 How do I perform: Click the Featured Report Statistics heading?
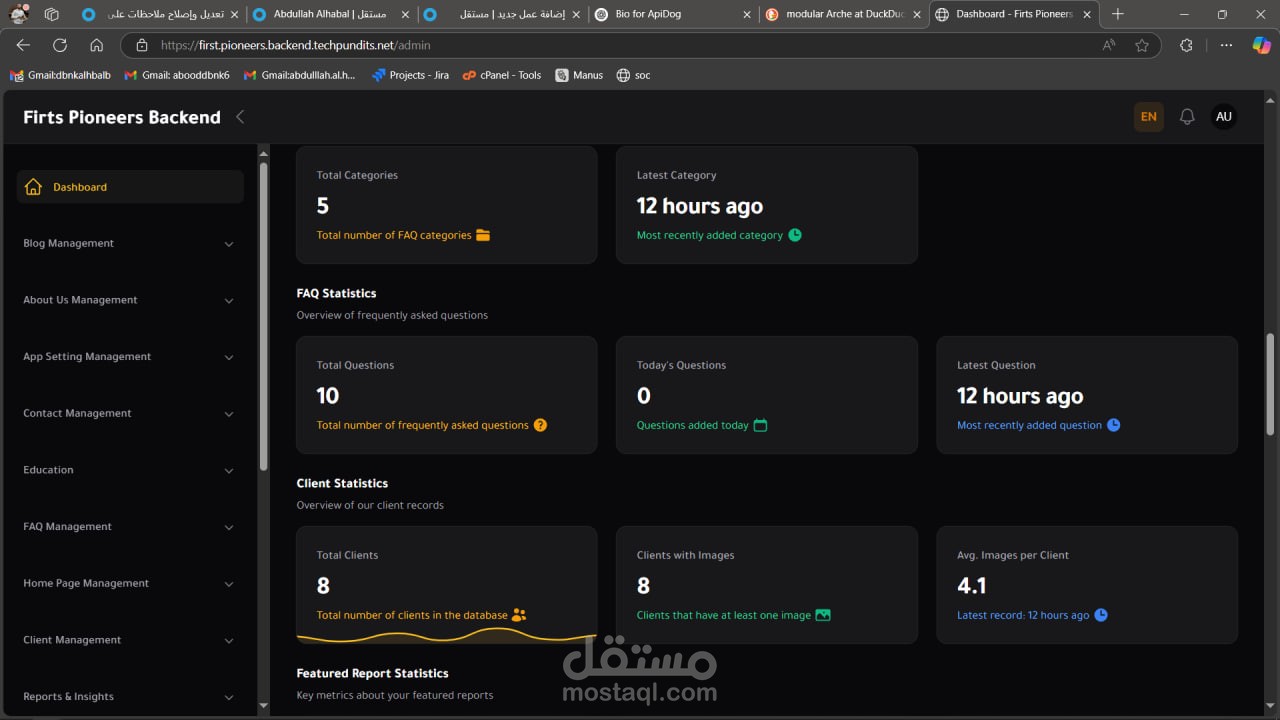click(372, 673)
